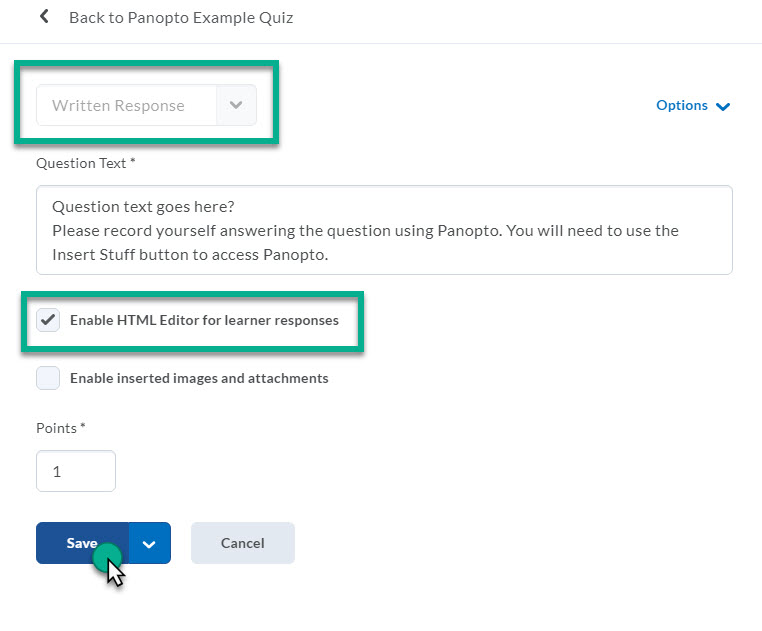Focus the Points number field
Screen dimensions: 762x631
76,471
